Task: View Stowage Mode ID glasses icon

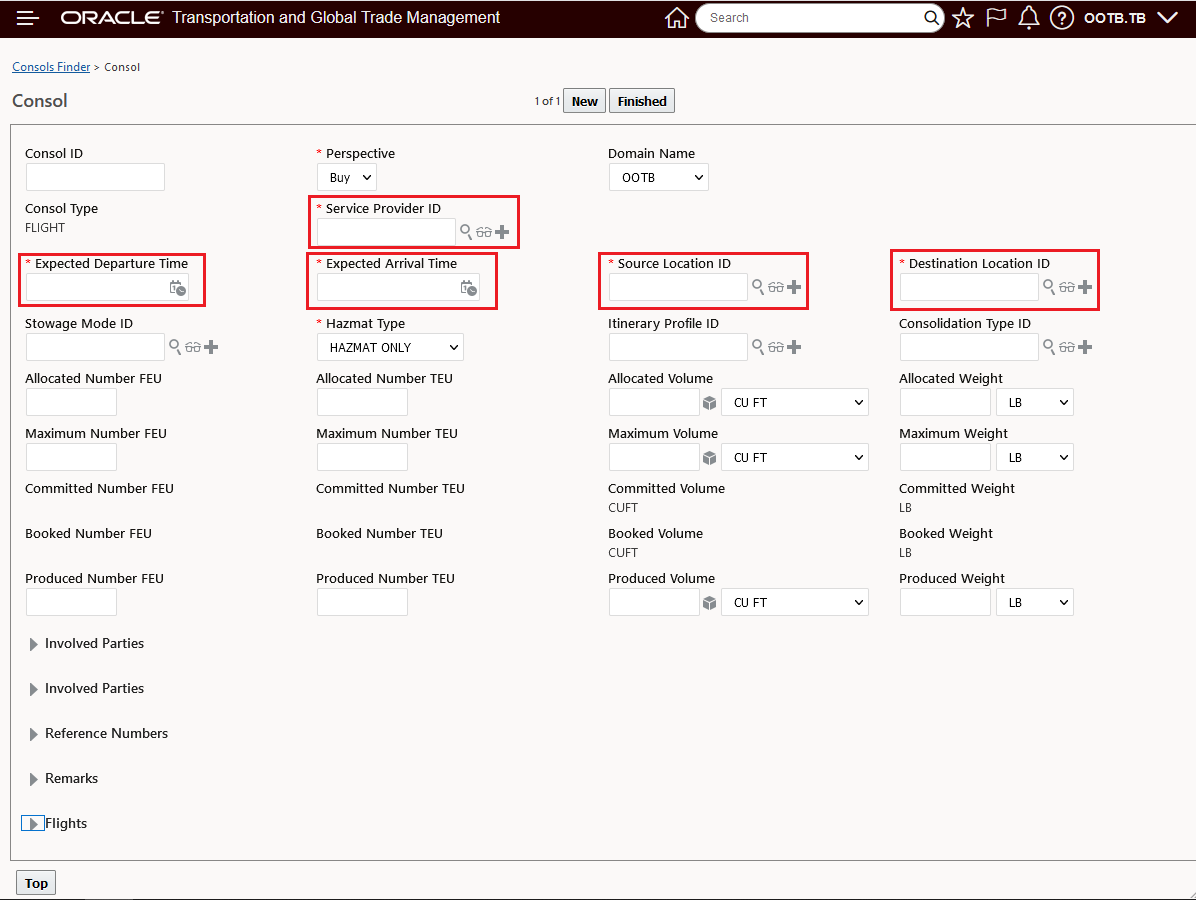Action: (193, 347)
